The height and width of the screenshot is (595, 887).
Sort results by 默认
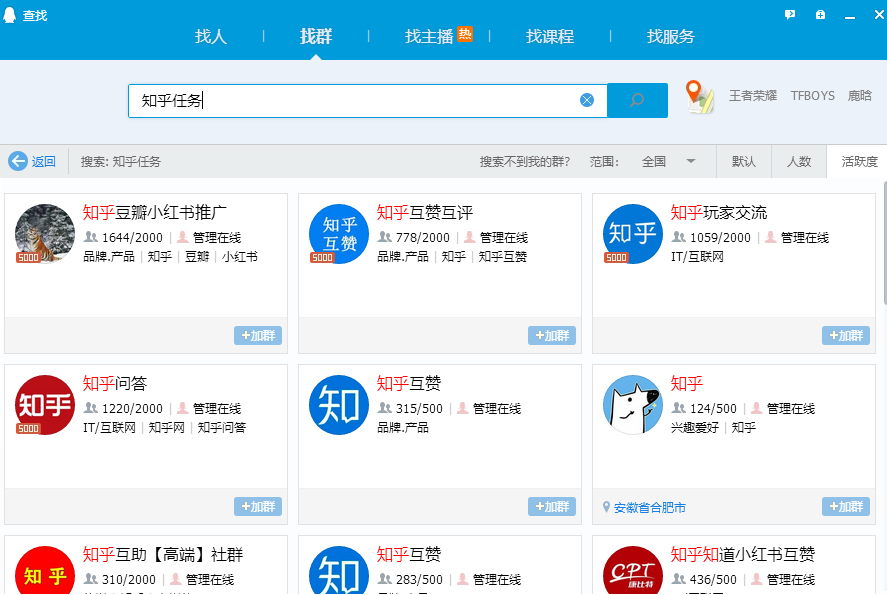(x=744, y=161)
